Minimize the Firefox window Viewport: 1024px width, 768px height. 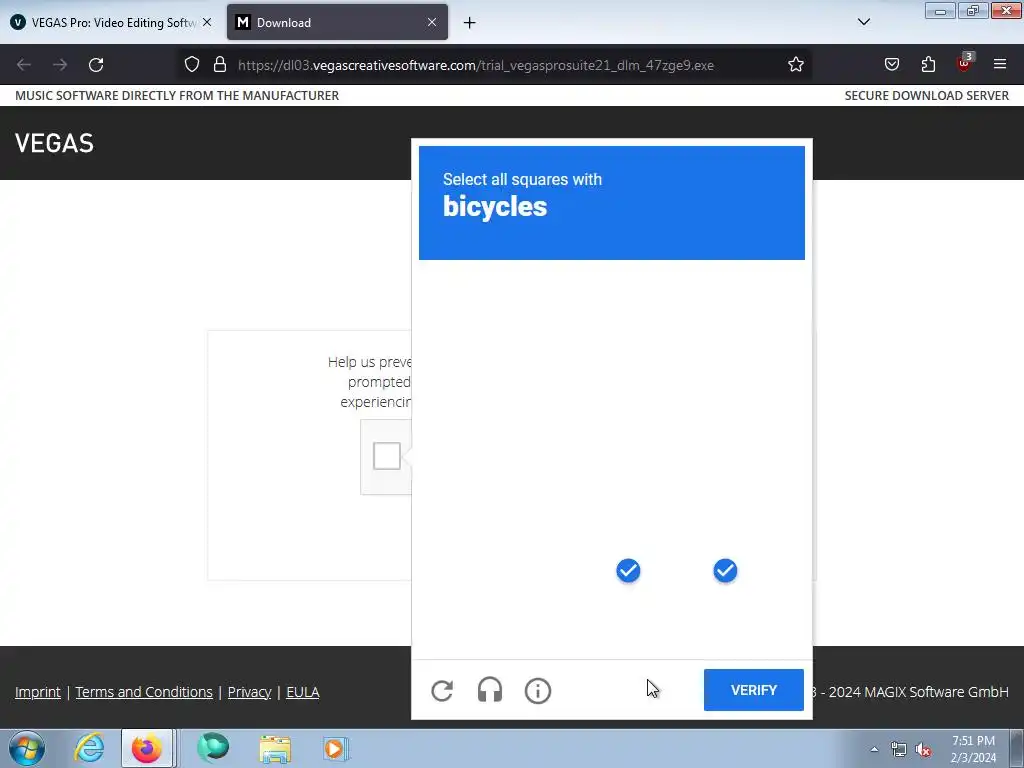940,10
